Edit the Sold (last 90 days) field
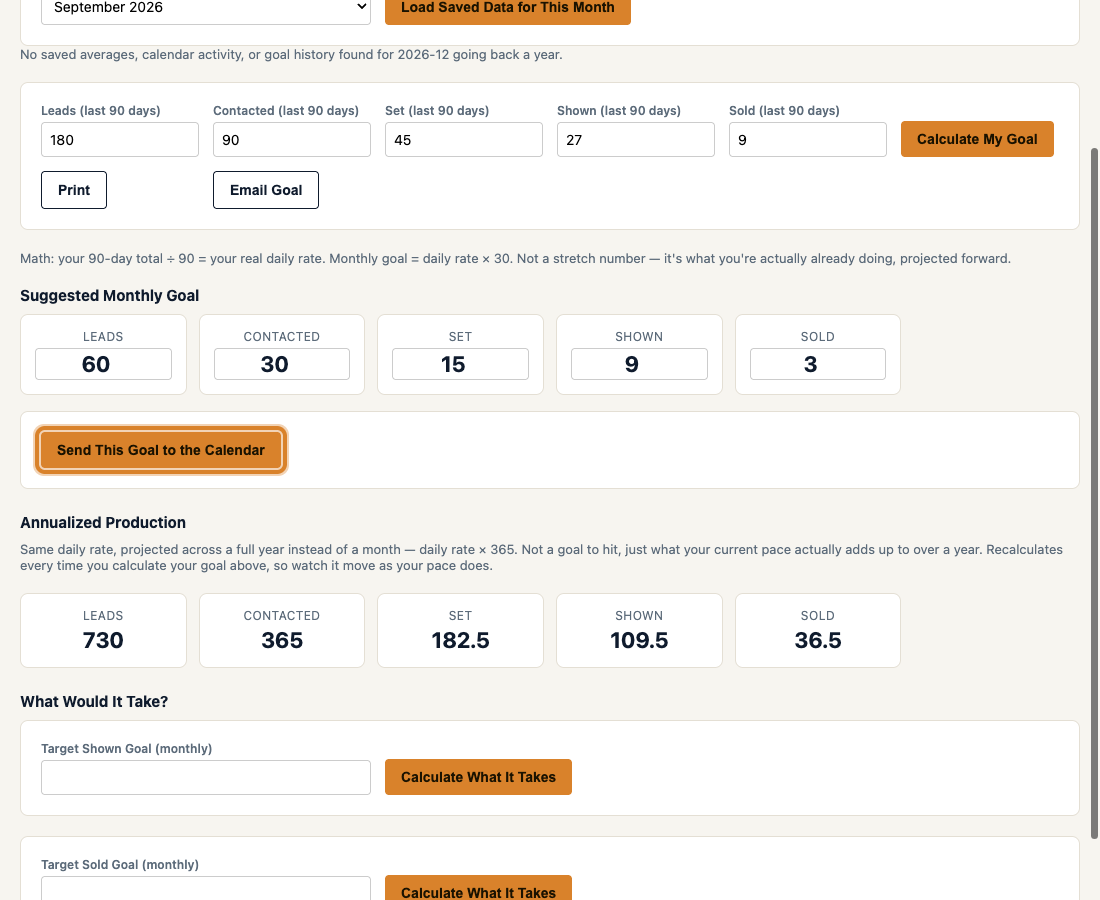The image size is (1100, 900). tap(807, 140)
